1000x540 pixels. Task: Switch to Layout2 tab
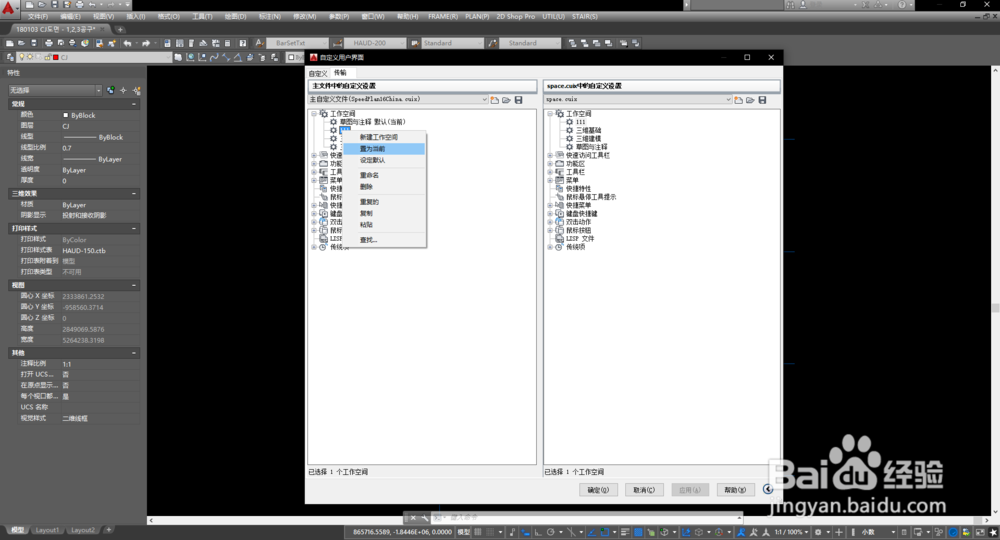pos(82,530)
